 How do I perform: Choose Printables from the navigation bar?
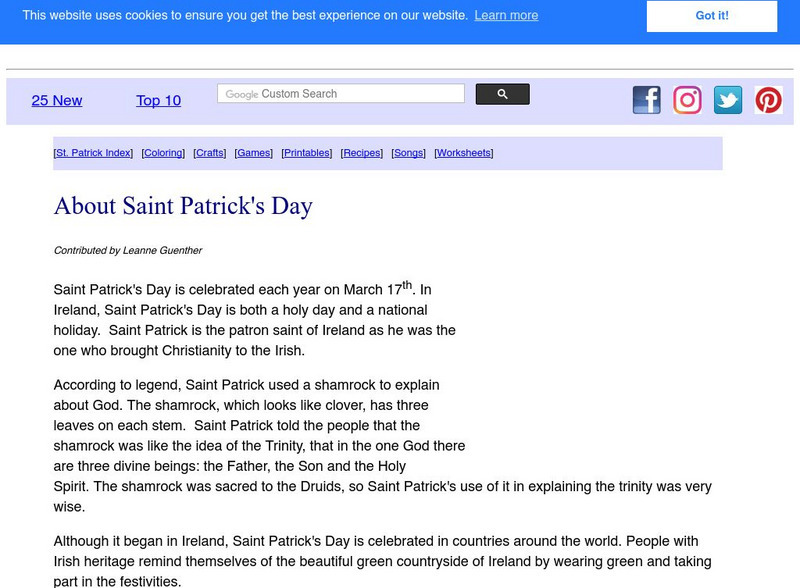[307, 153]
